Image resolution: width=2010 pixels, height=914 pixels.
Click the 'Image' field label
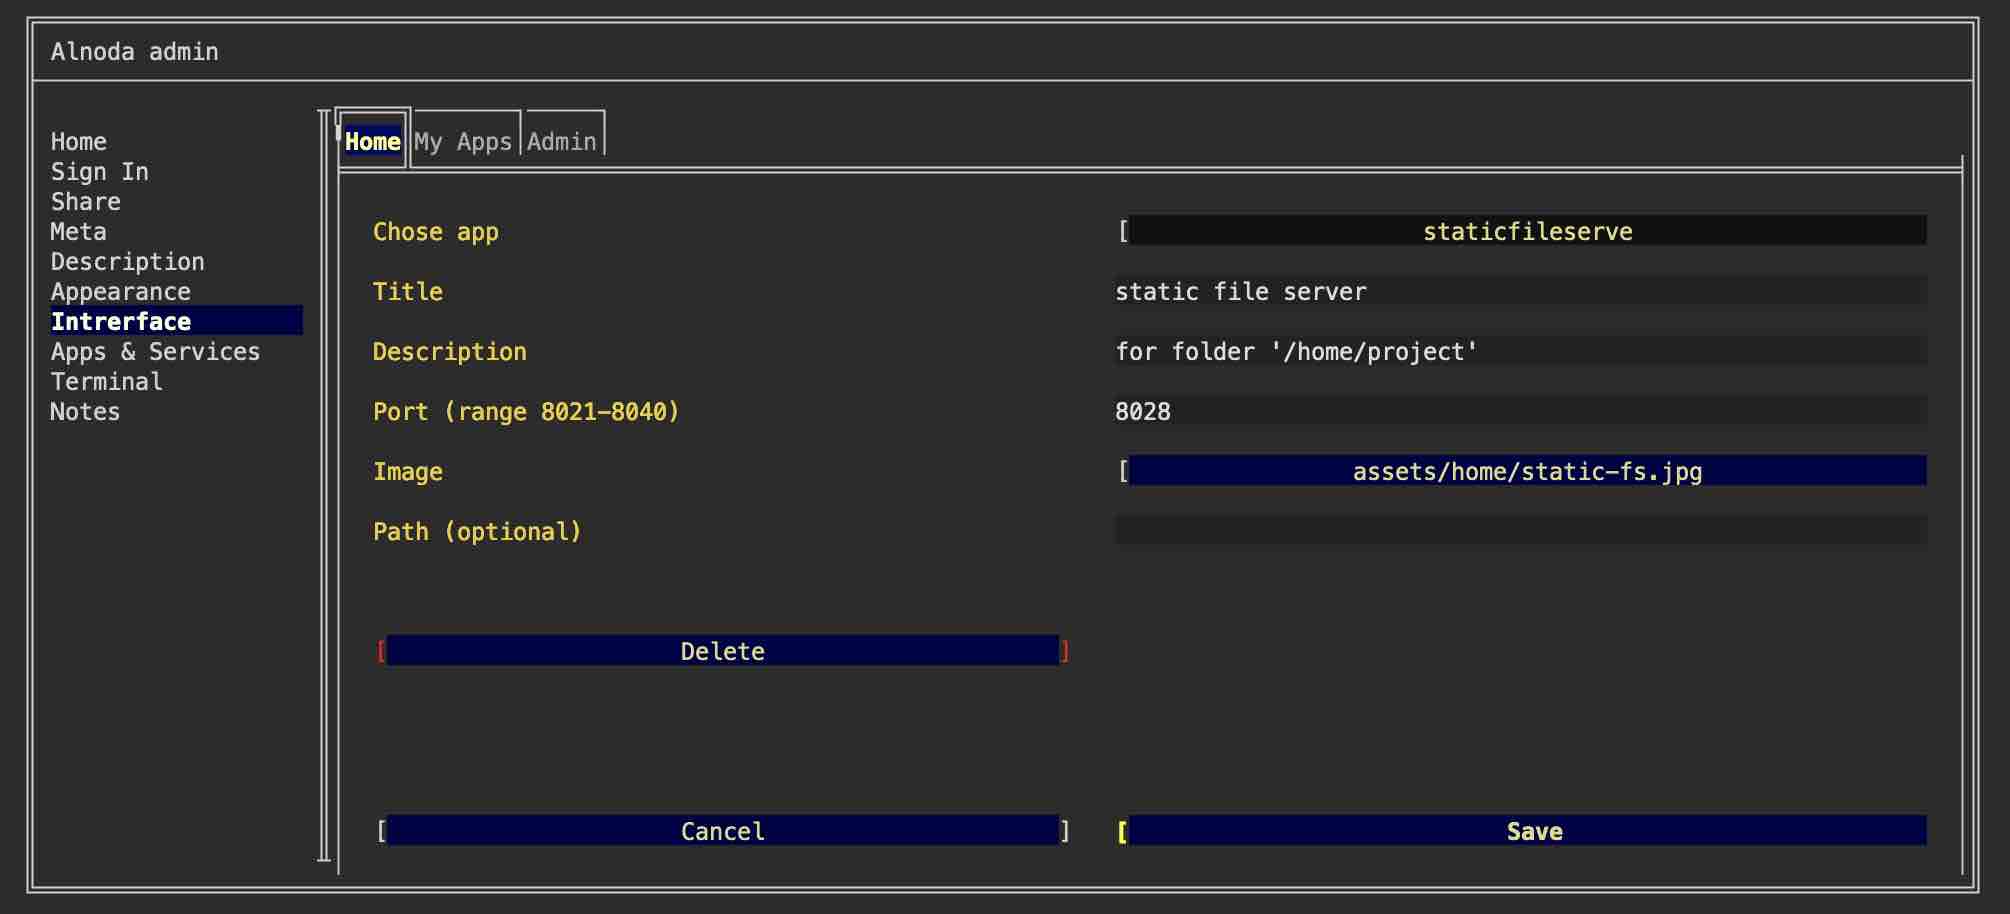click(x=408, y=472)
